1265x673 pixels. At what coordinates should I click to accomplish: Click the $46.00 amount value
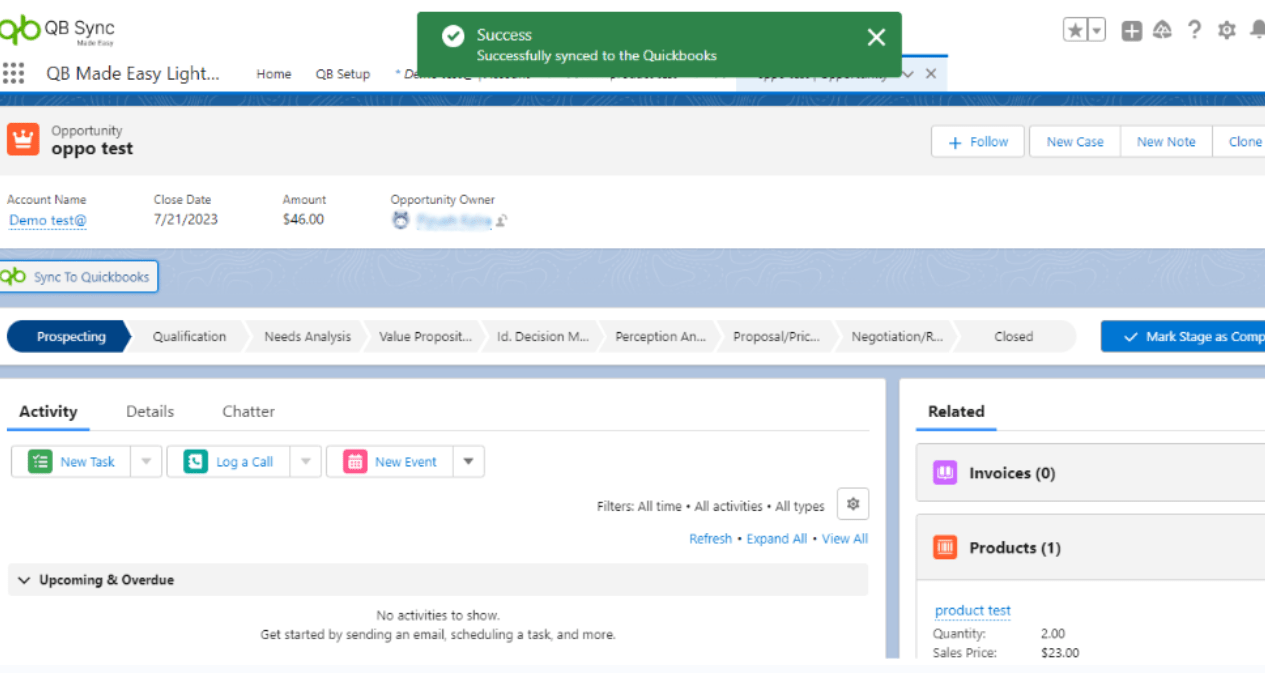[x=303, y=220]
